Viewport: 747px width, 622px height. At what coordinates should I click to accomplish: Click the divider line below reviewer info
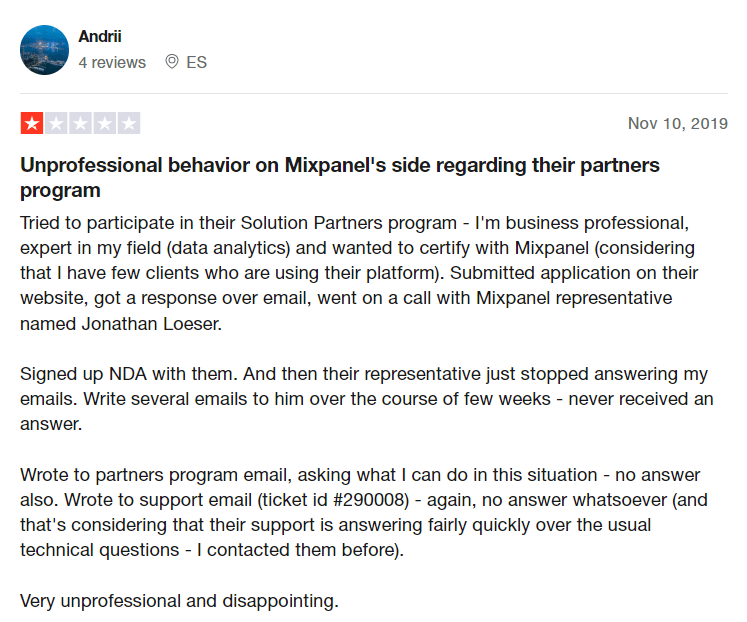[373, 94]
